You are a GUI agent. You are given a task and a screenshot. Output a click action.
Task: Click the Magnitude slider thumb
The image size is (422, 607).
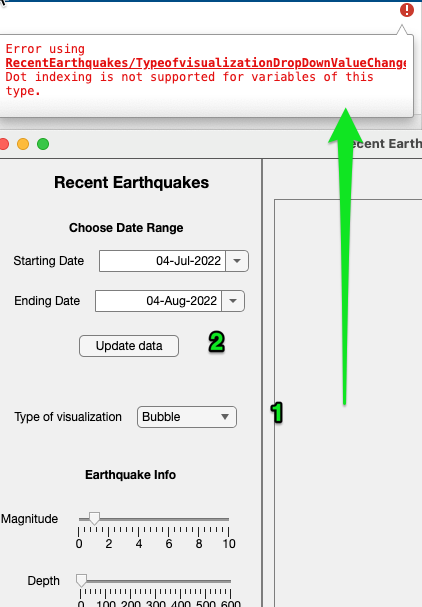click(94, 518)
